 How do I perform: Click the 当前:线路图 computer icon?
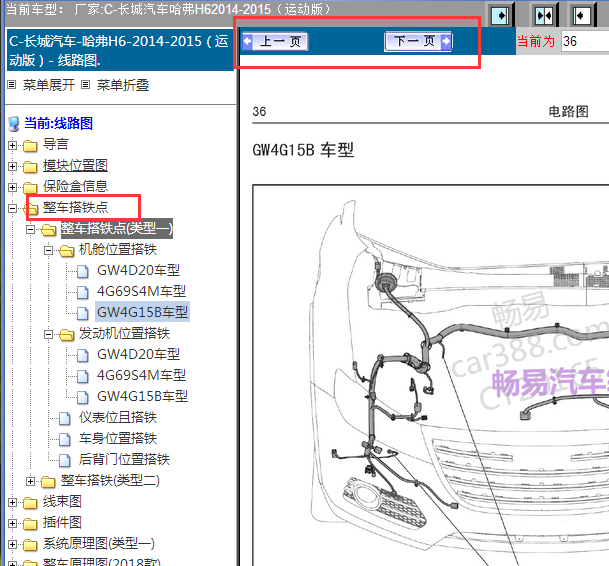click(14, 124)
